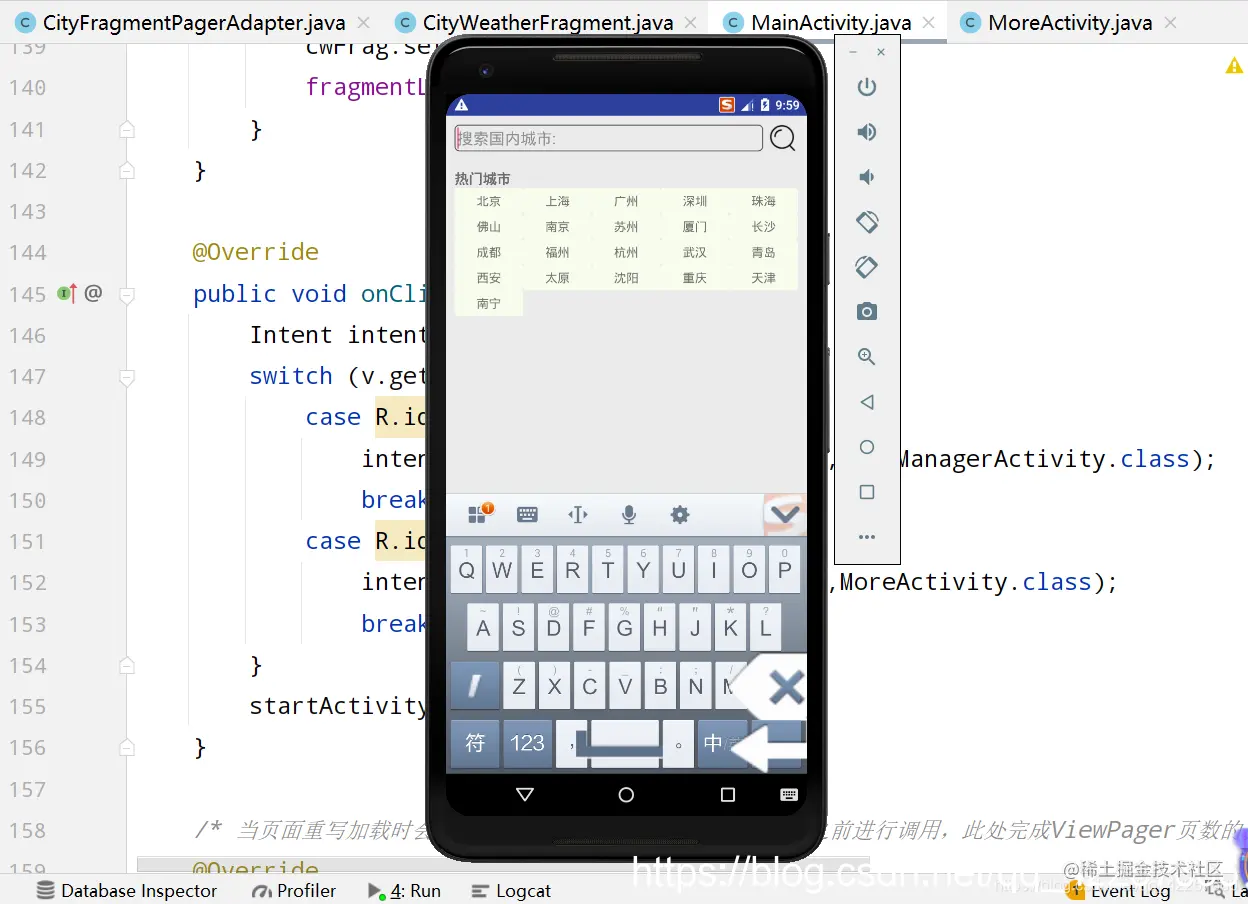
Task: Click the yellow warning icon in the editor corner
Action: point(1234,65)
